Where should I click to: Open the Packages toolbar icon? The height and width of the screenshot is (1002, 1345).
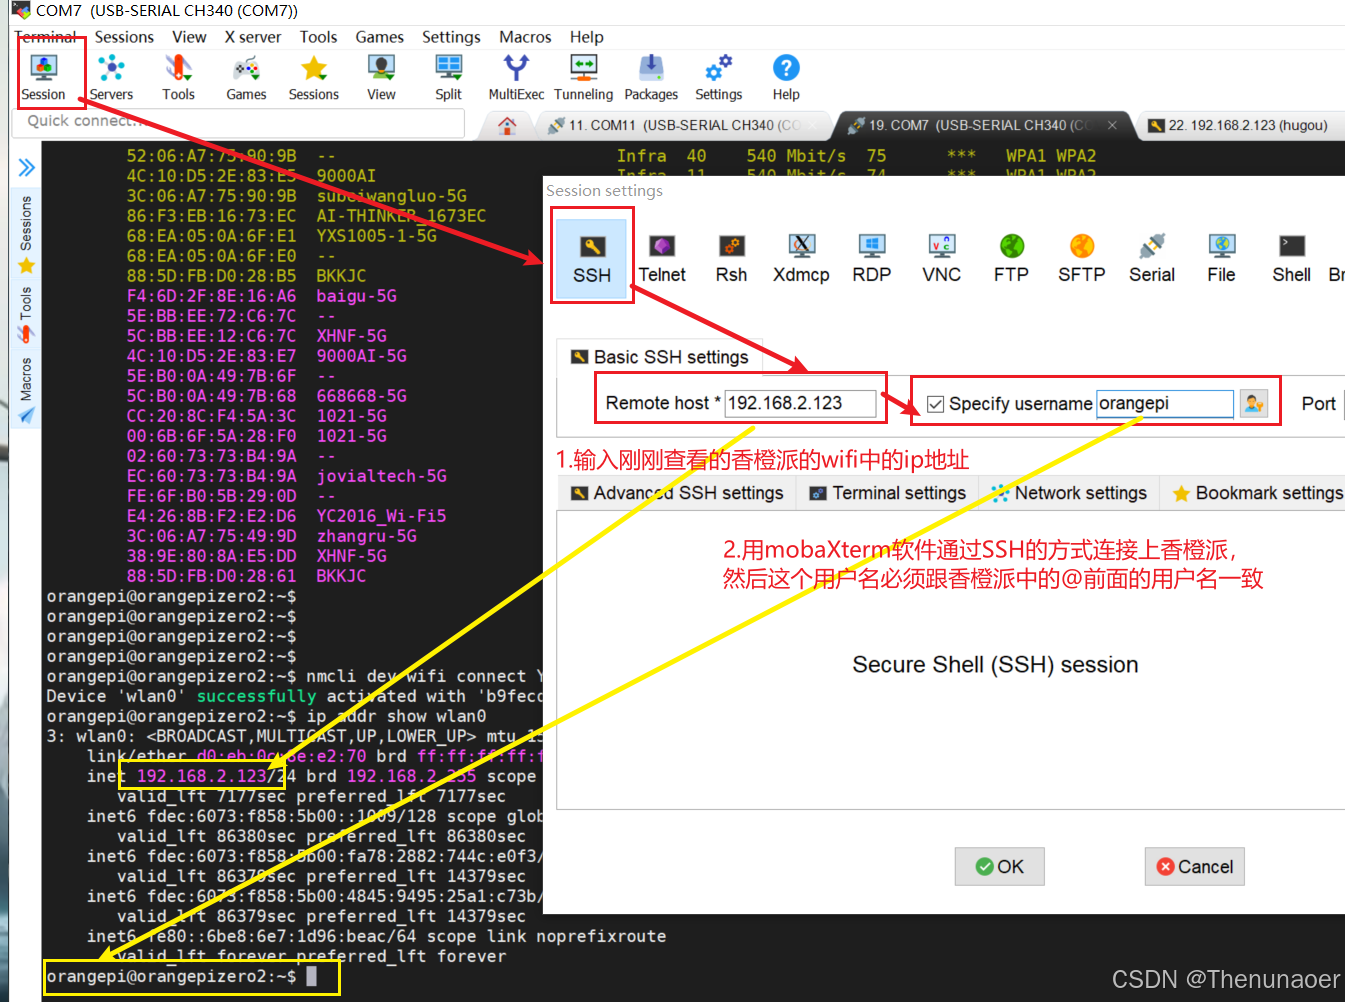click(651, 77)
